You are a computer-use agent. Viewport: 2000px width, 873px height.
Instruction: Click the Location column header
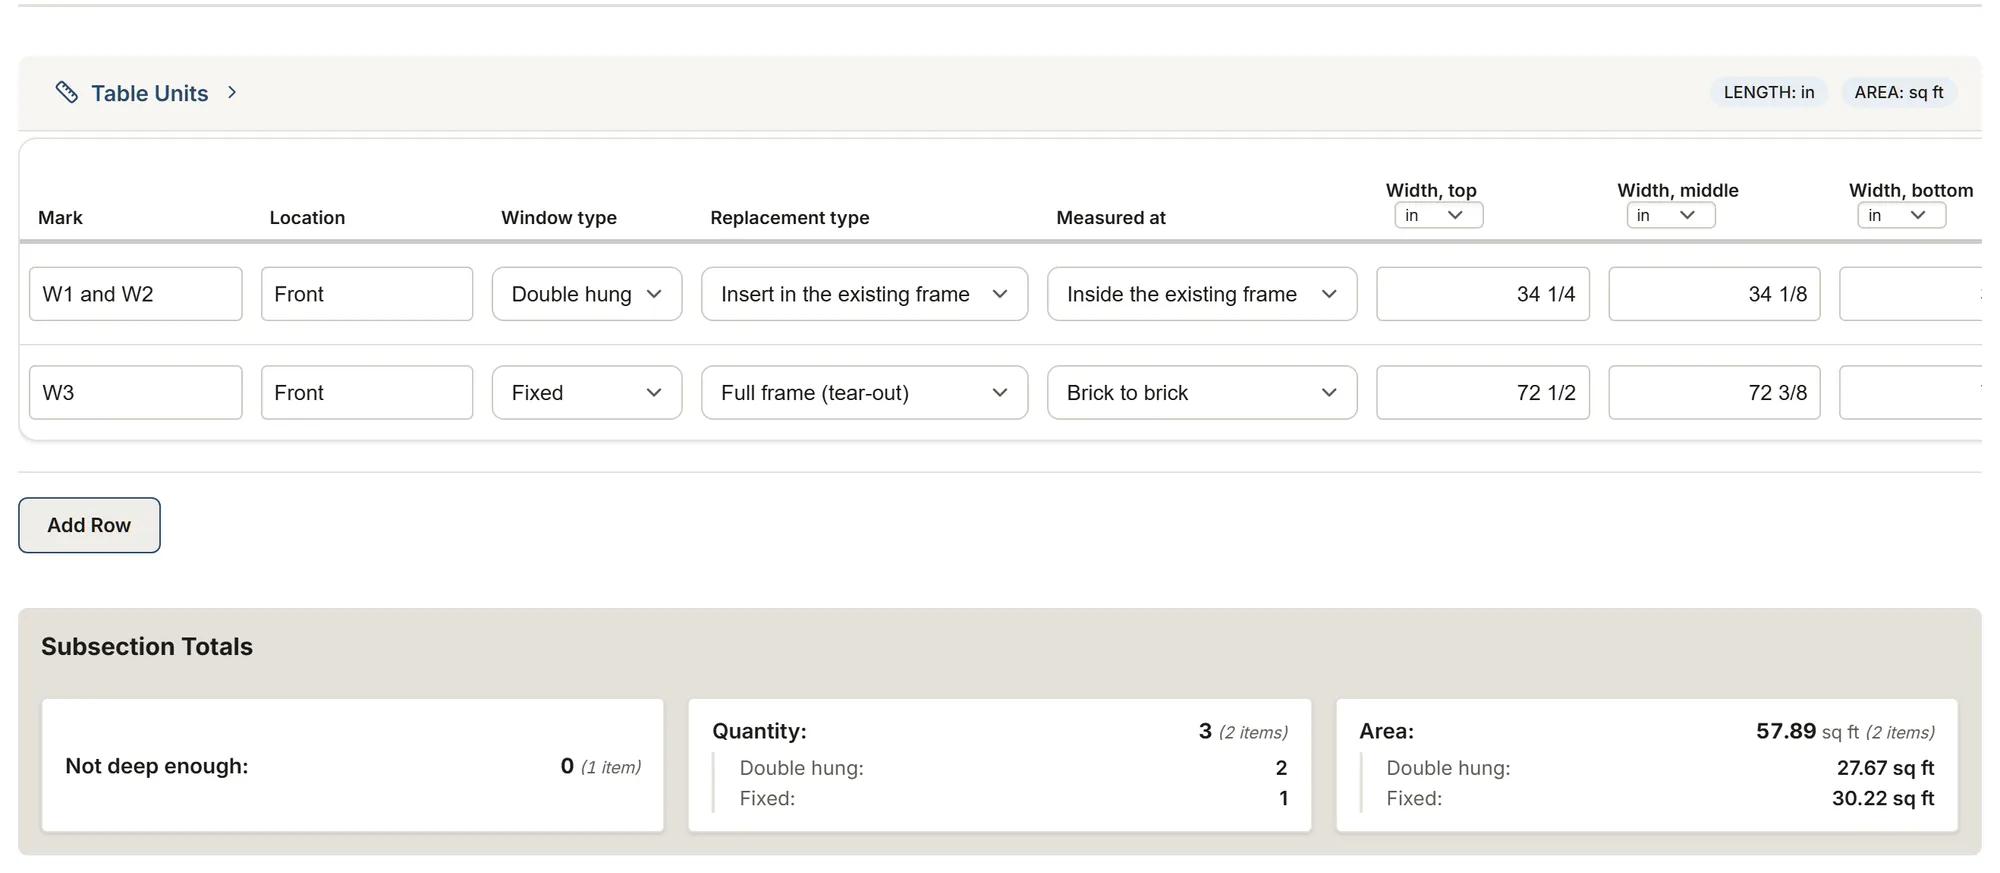point(307,217)
